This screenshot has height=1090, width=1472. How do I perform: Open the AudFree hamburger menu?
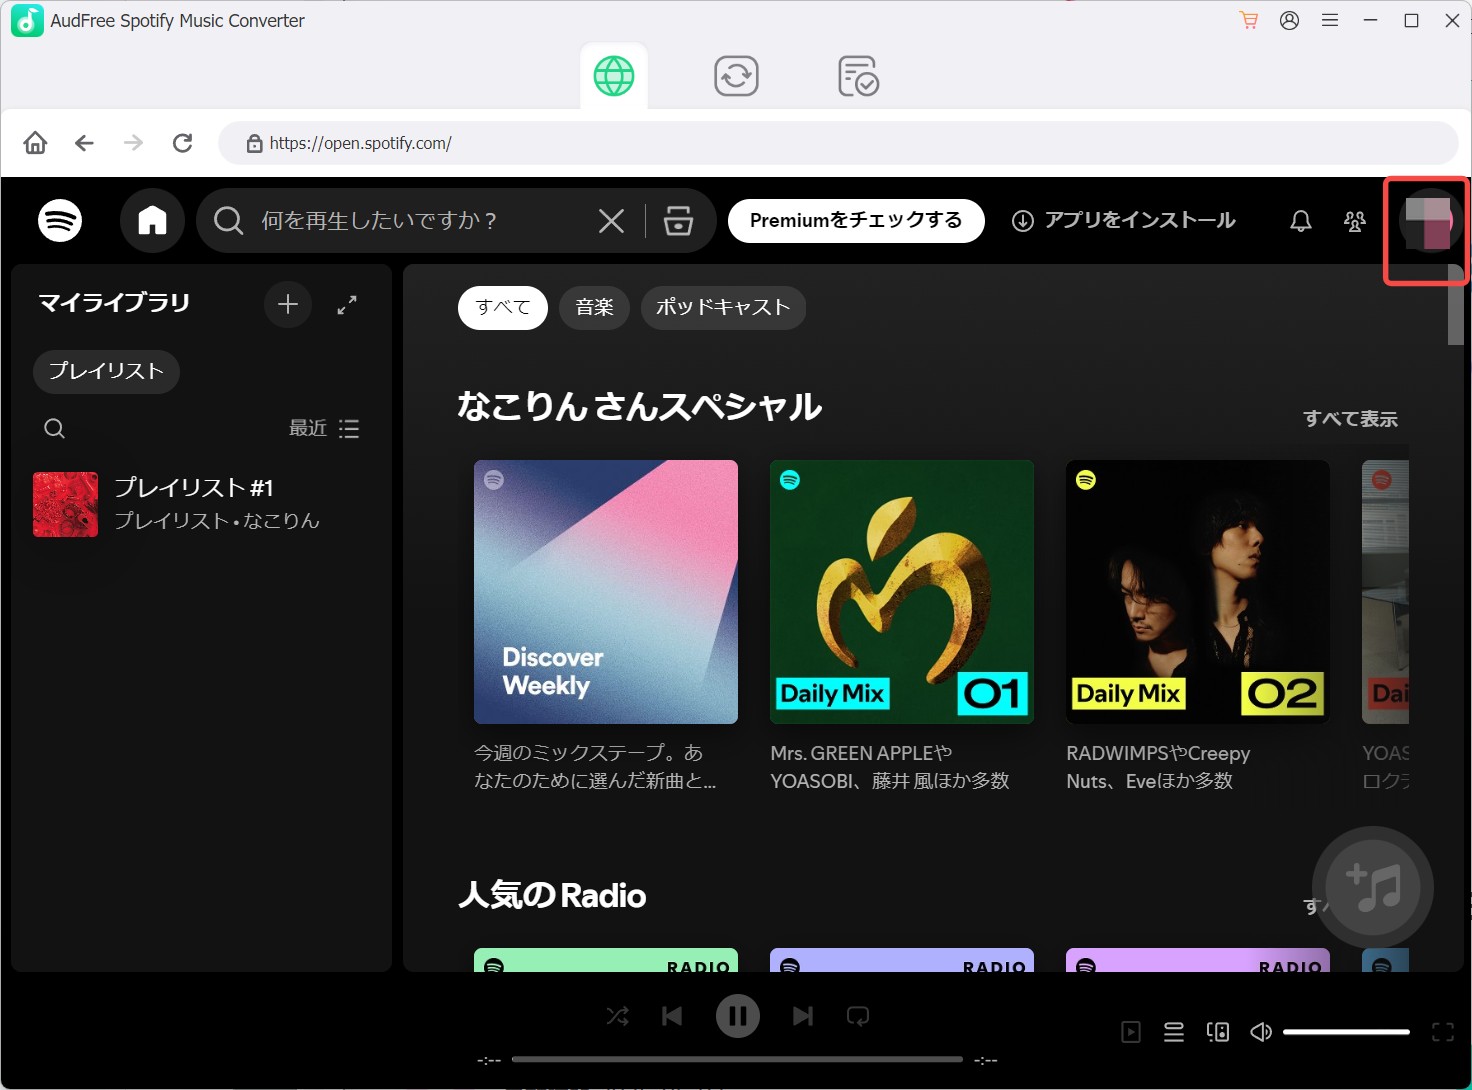click(x=1330, y=20)
